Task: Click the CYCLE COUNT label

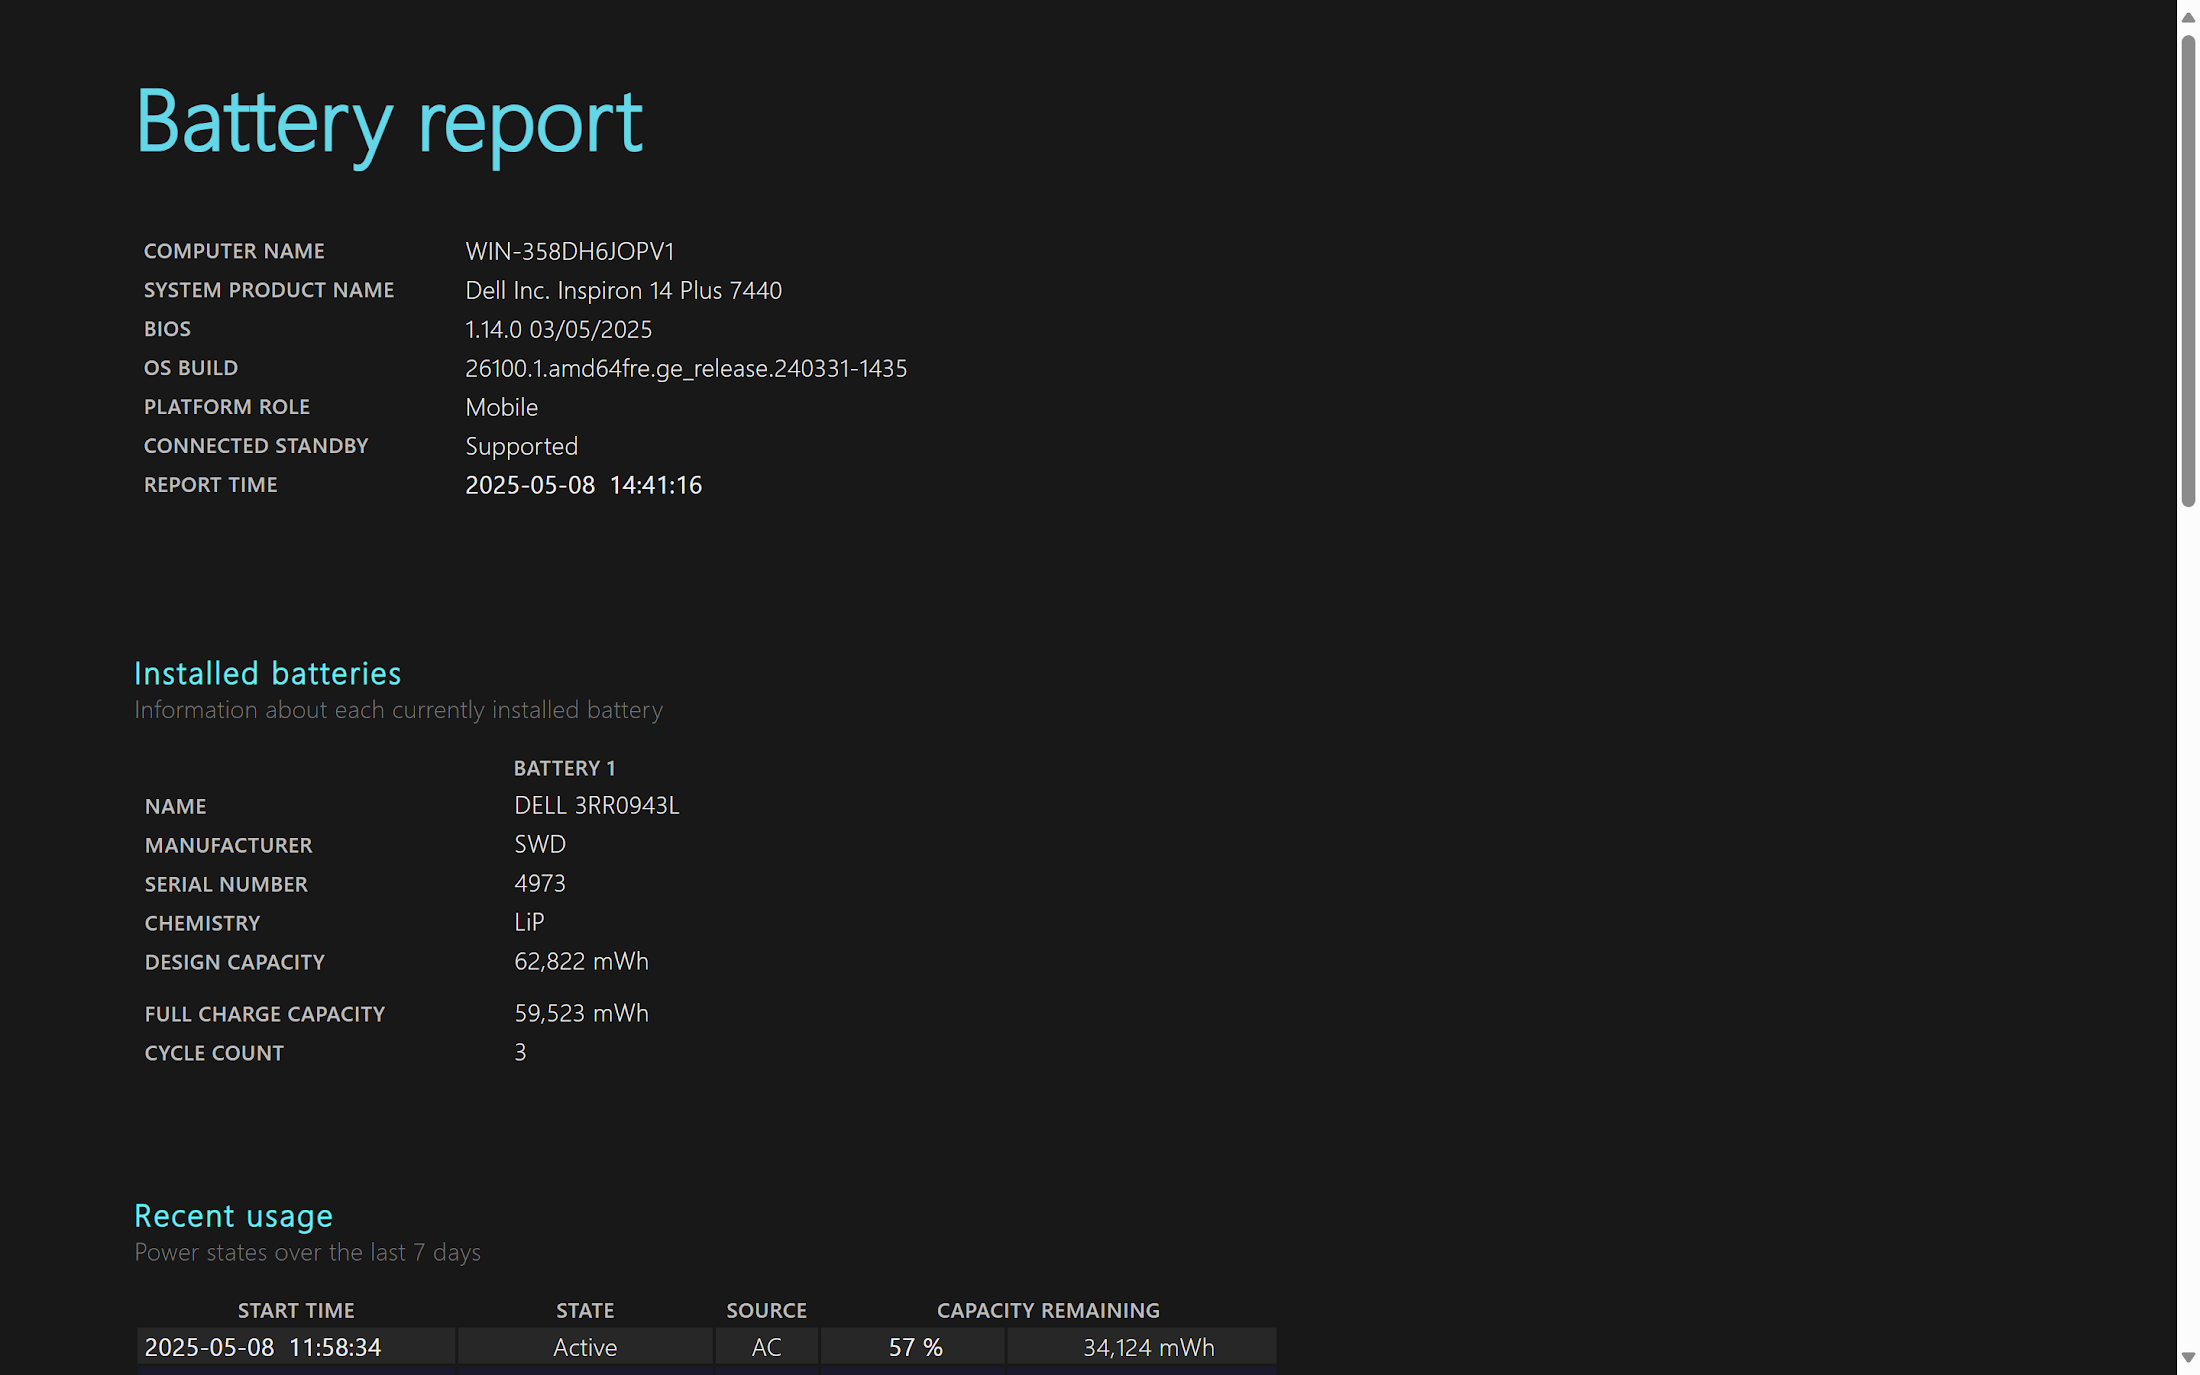Action: [x=214, y=1053]
